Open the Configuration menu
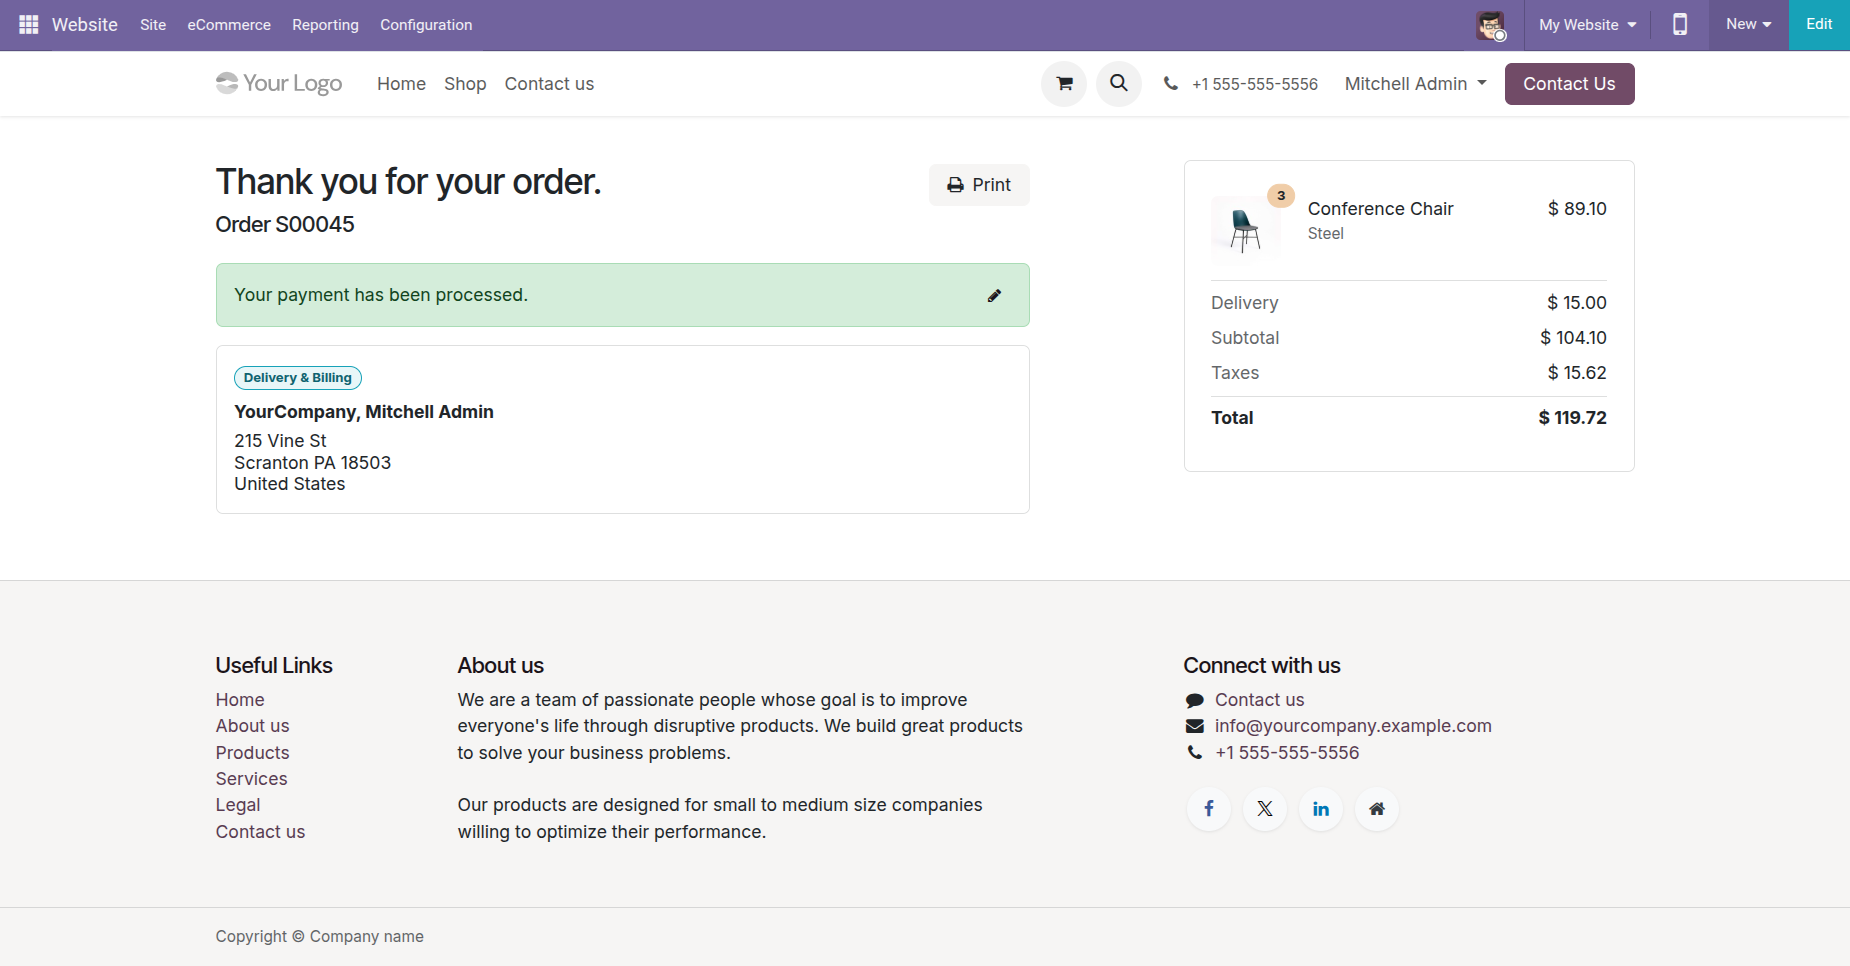This screenshot has height=966, width=1850. click(426, 25)
